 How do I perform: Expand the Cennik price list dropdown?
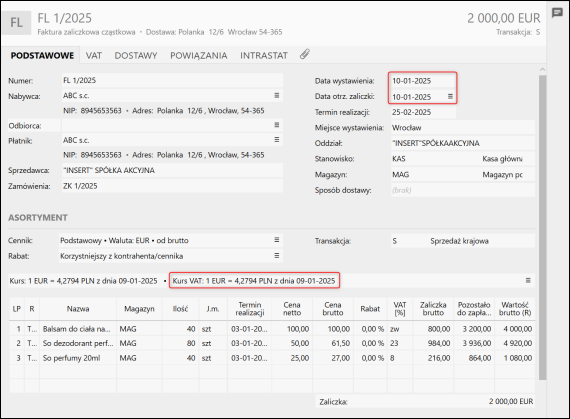pyautogui.click(x=277, y=240)
